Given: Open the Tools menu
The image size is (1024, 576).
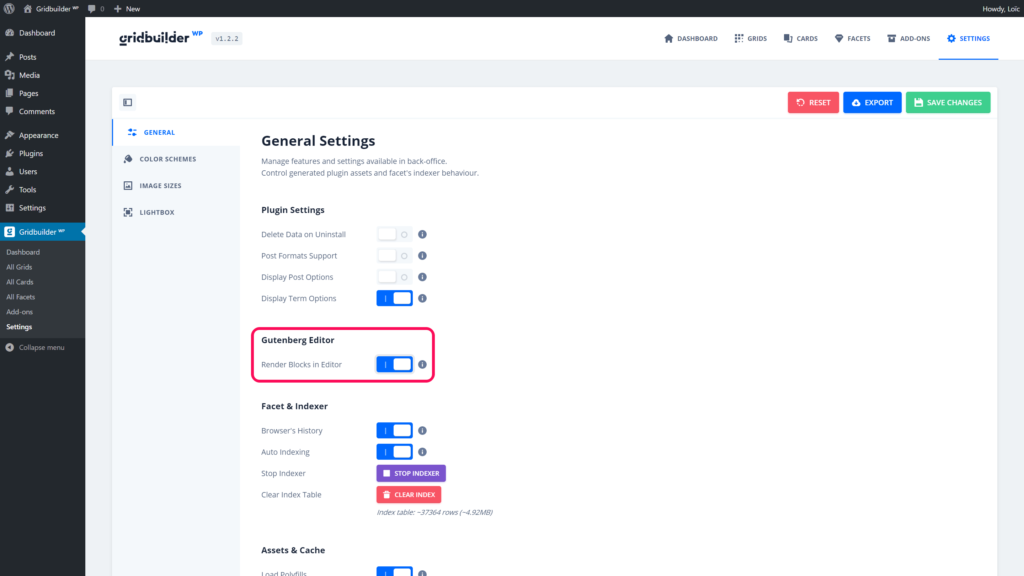Looking at the screenshot, I should click(42, 190).
